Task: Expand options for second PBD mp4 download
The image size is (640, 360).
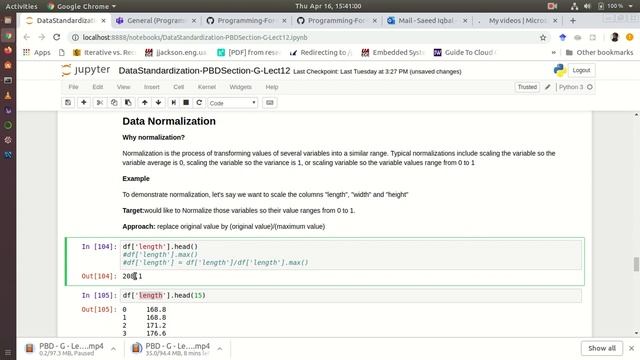Action: [x=220, y=349]
